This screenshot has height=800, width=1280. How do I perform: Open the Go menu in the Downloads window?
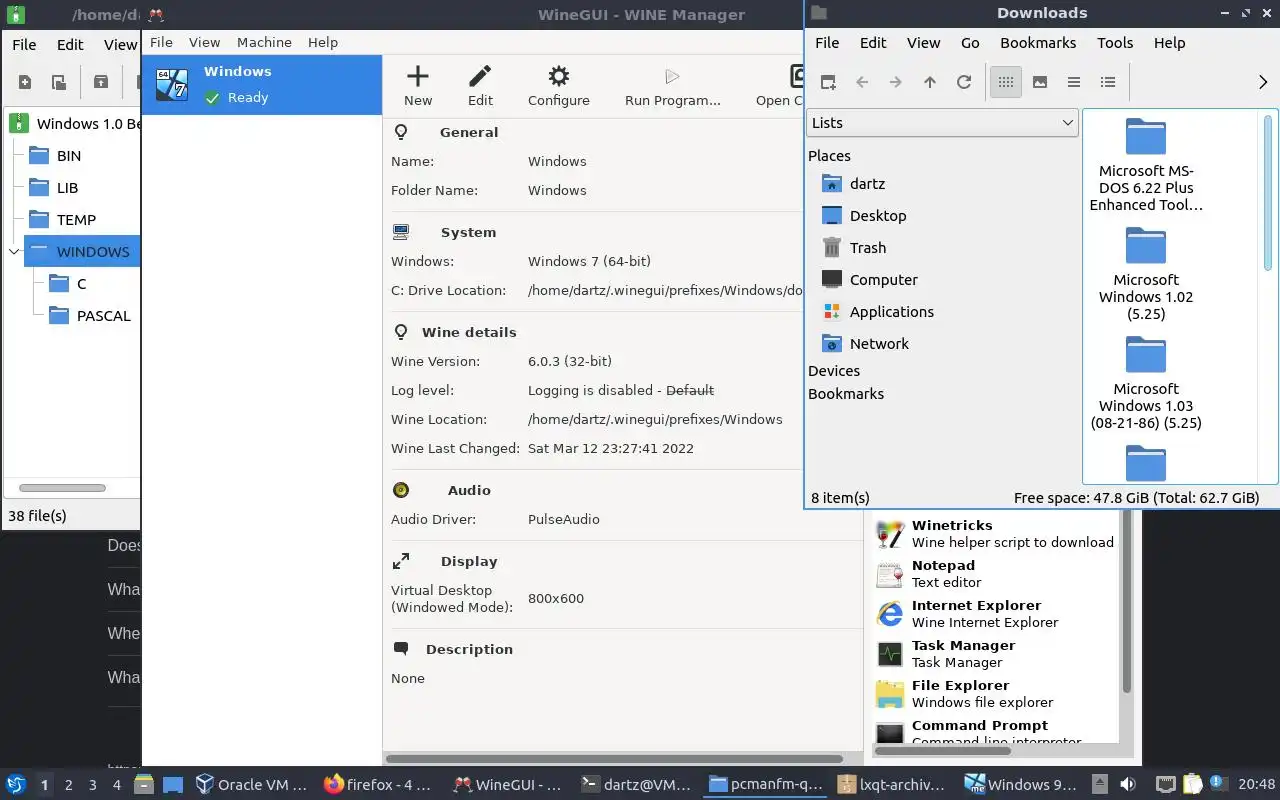pos(970,42)
